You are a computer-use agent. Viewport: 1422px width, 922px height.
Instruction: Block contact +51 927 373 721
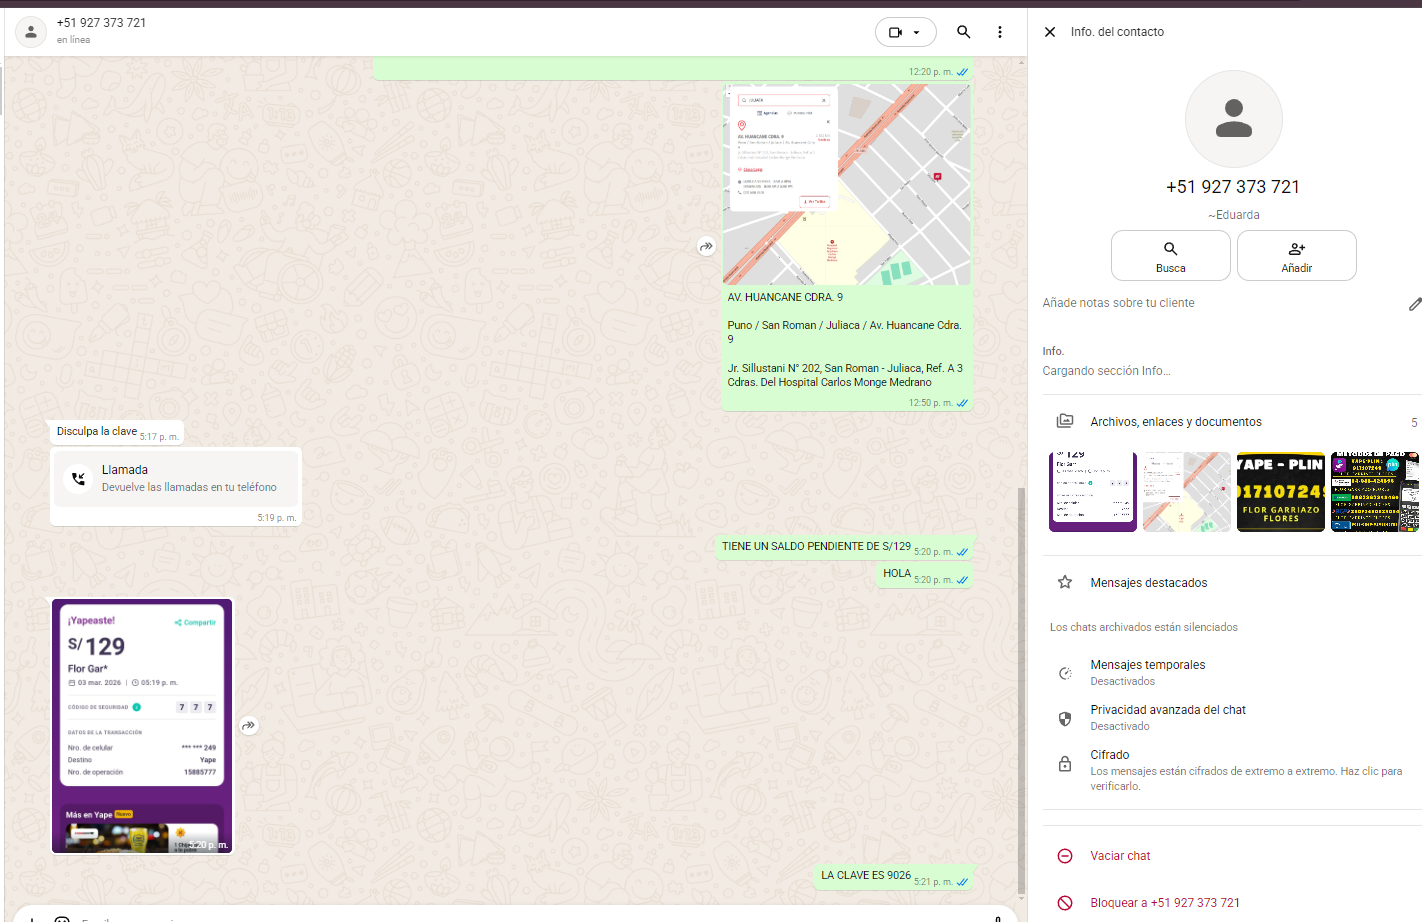pyautogui.click(x=1164, y=903)
